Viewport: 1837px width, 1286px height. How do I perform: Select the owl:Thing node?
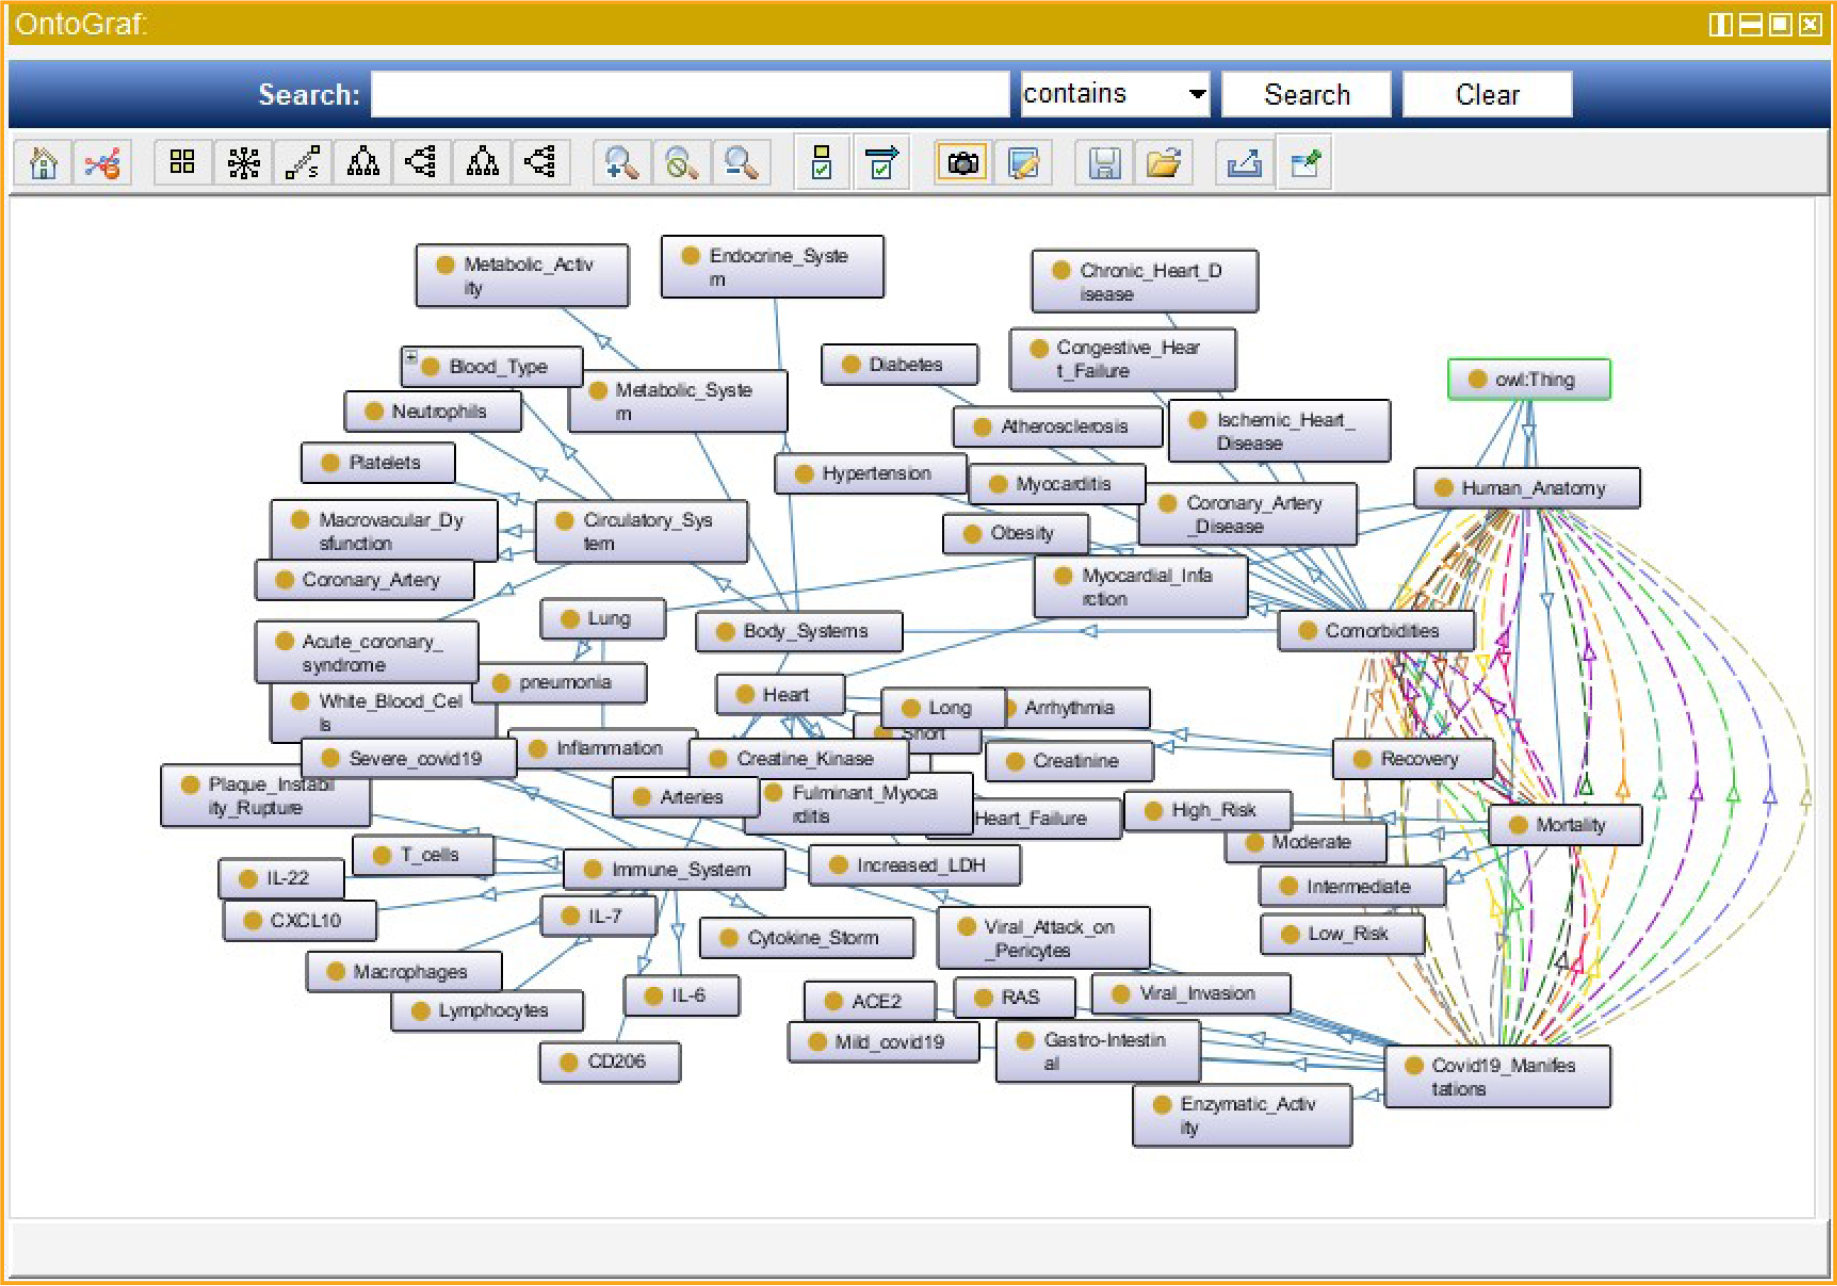point(1529,380)
